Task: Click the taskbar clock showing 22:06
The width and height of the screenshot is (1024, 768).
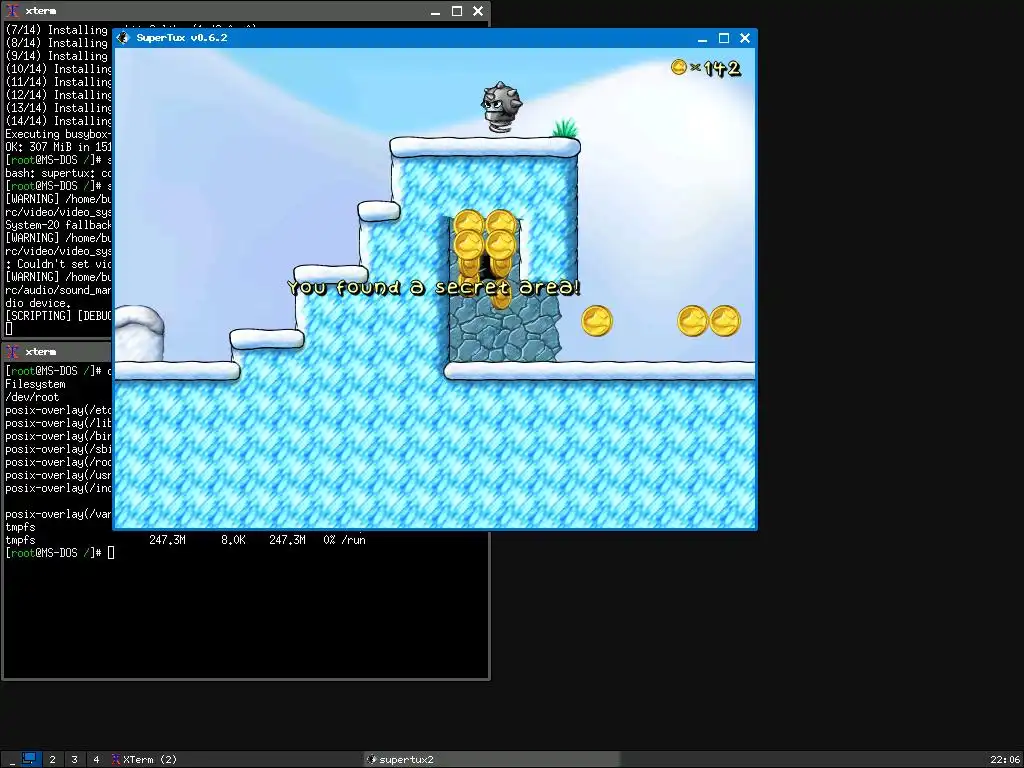Action: pyautogui.click(x=1006, y=760)
